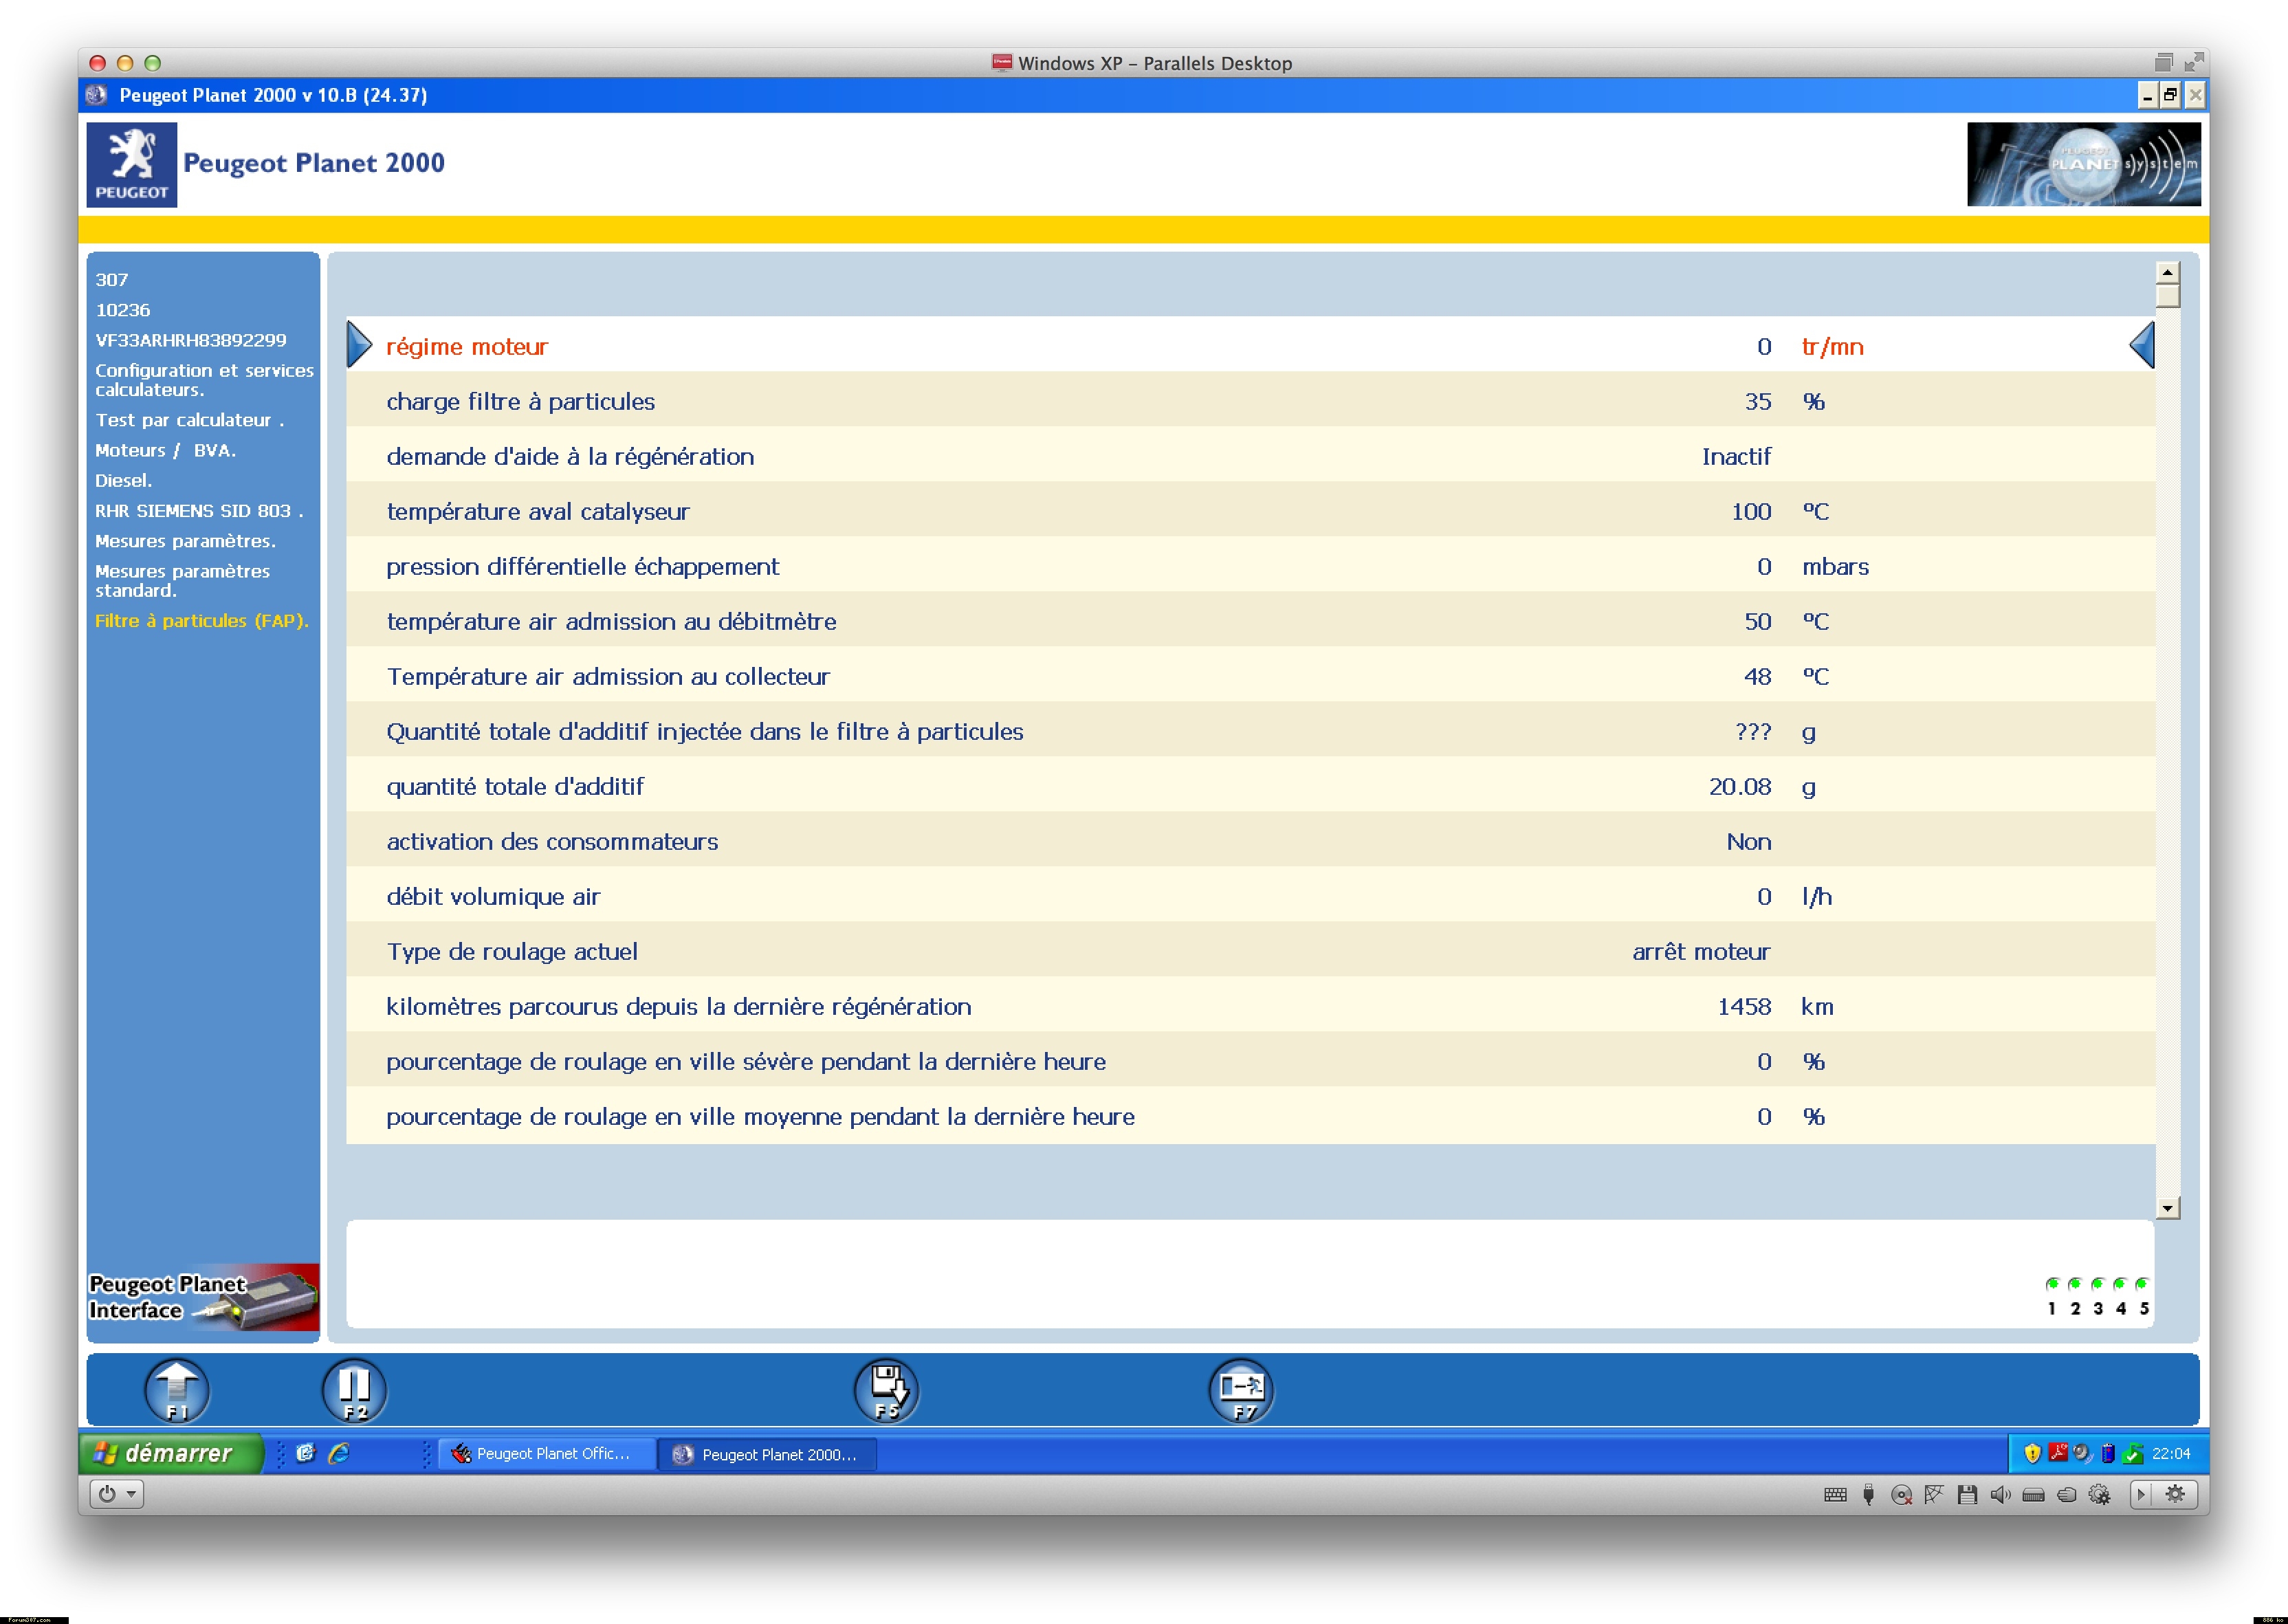The image size is (2288, 1624).
Task: Click the blue battery tray icon
Action: 2108,1454
